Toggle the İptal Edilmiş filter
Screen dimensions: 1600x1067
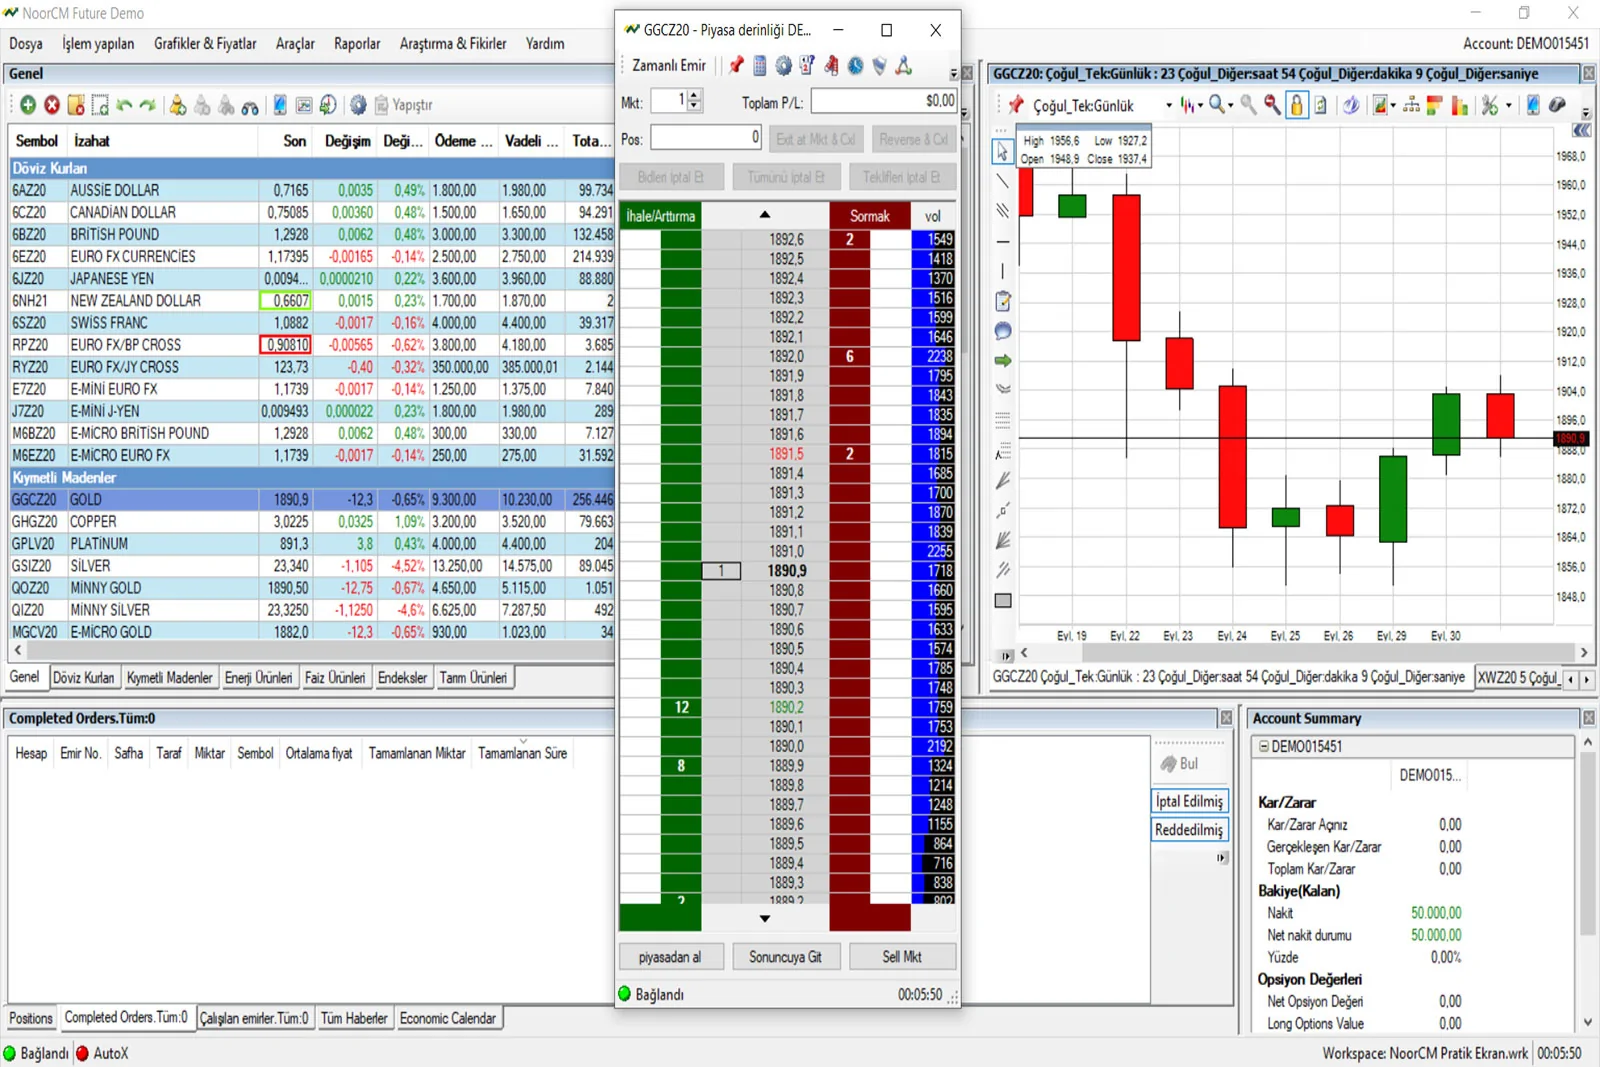click(1188, 801)
